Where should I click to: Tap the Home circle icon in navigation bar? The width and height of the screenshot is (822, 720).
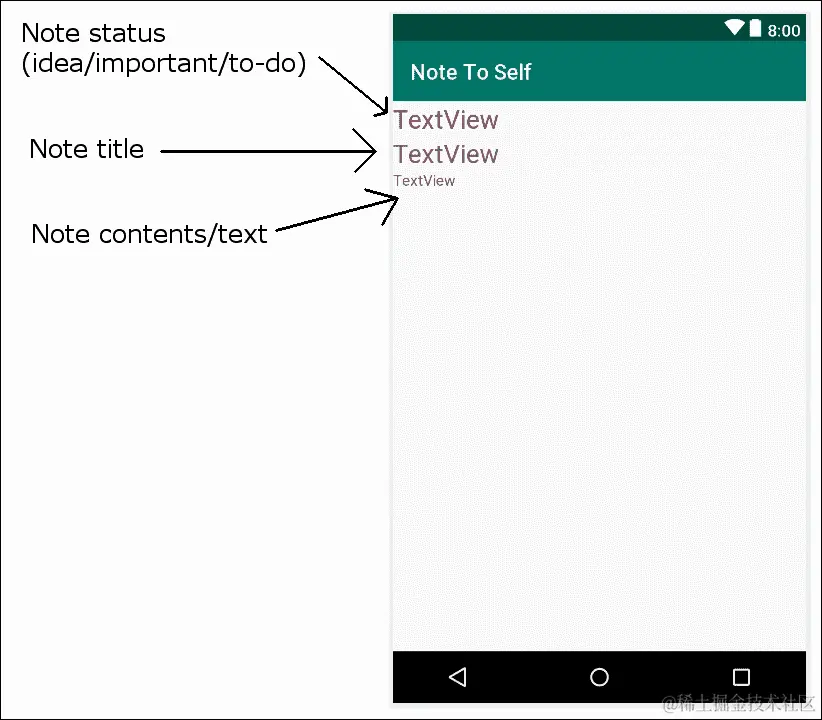point(598,677)
